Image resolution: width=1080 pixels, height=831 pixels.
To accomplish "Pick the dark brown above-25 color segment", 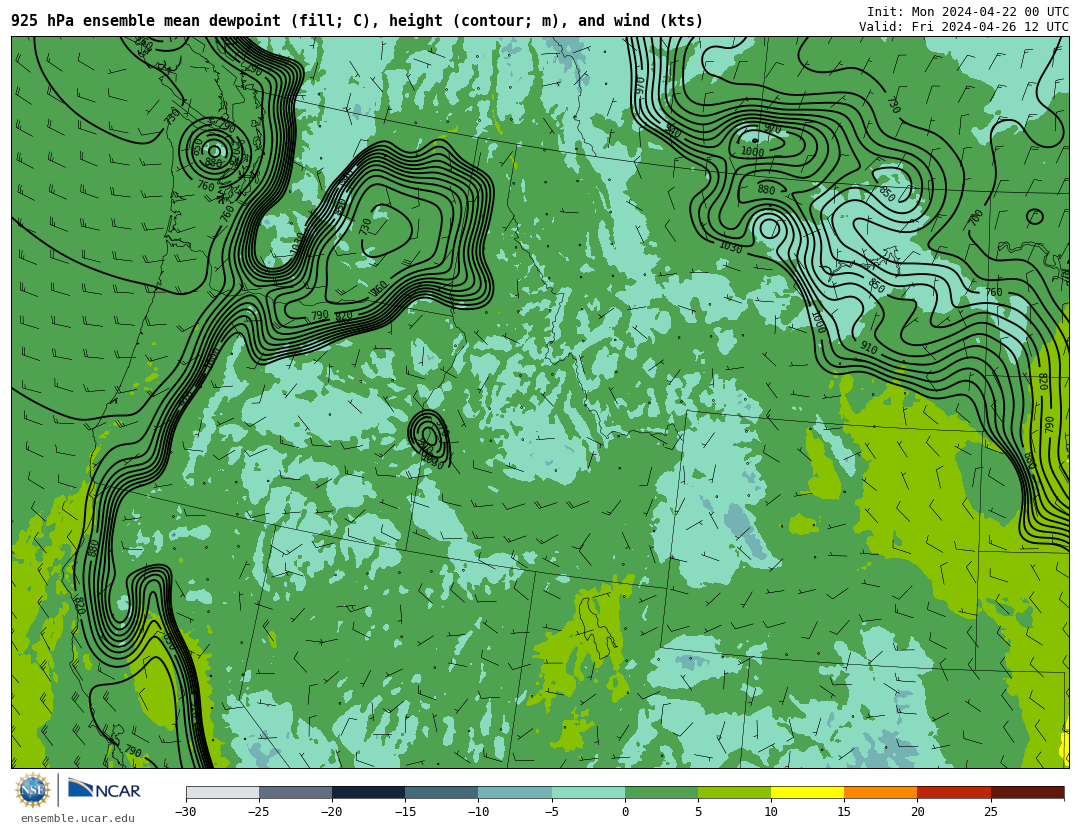I will pyautogui.click(x=1028, y=792).
